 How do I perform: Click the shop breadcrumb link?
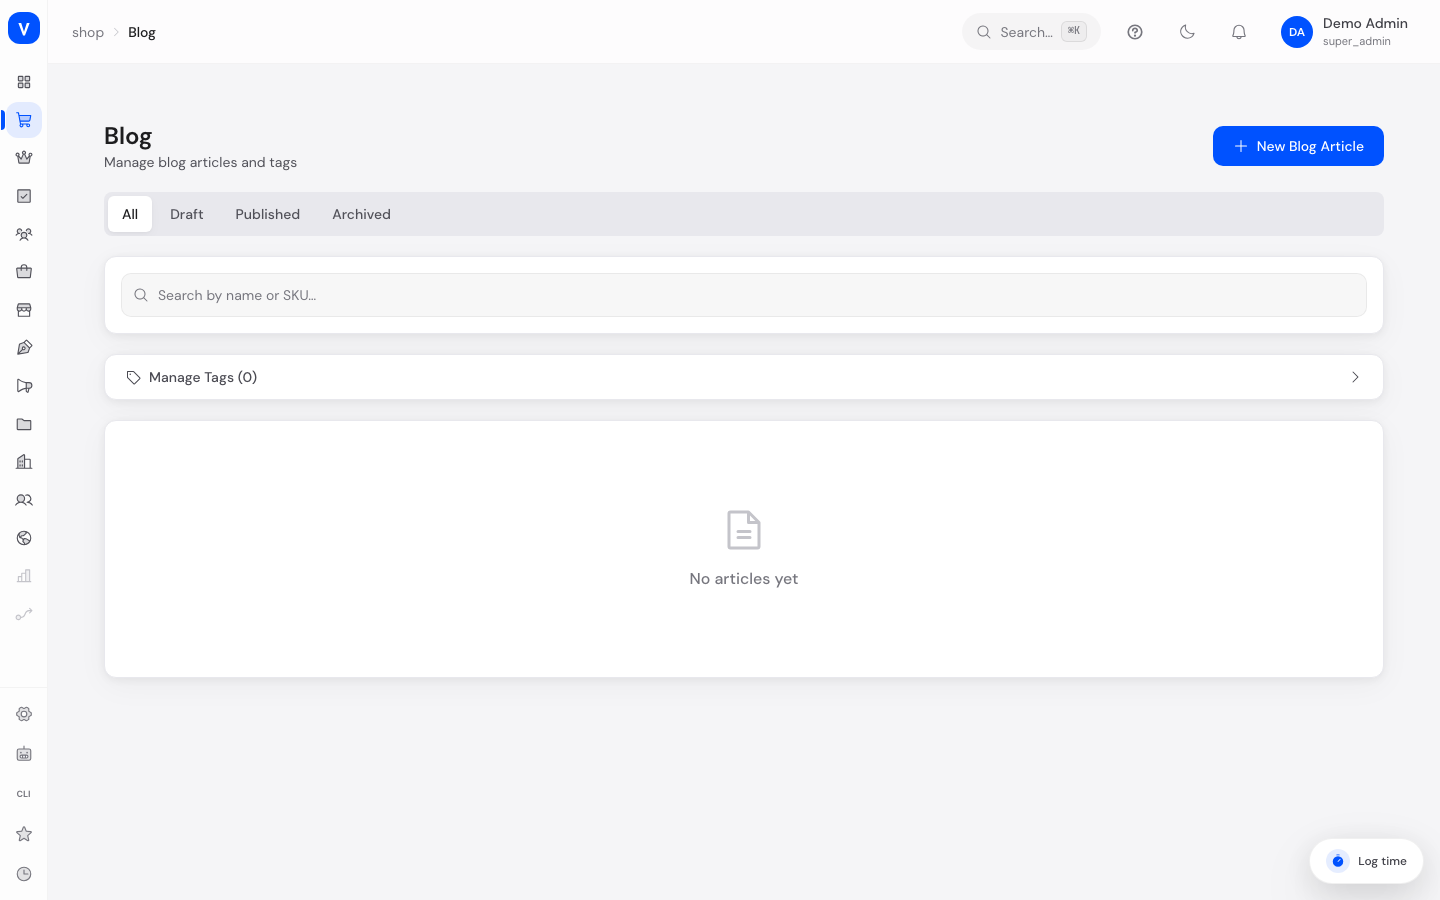pos(88,32)
